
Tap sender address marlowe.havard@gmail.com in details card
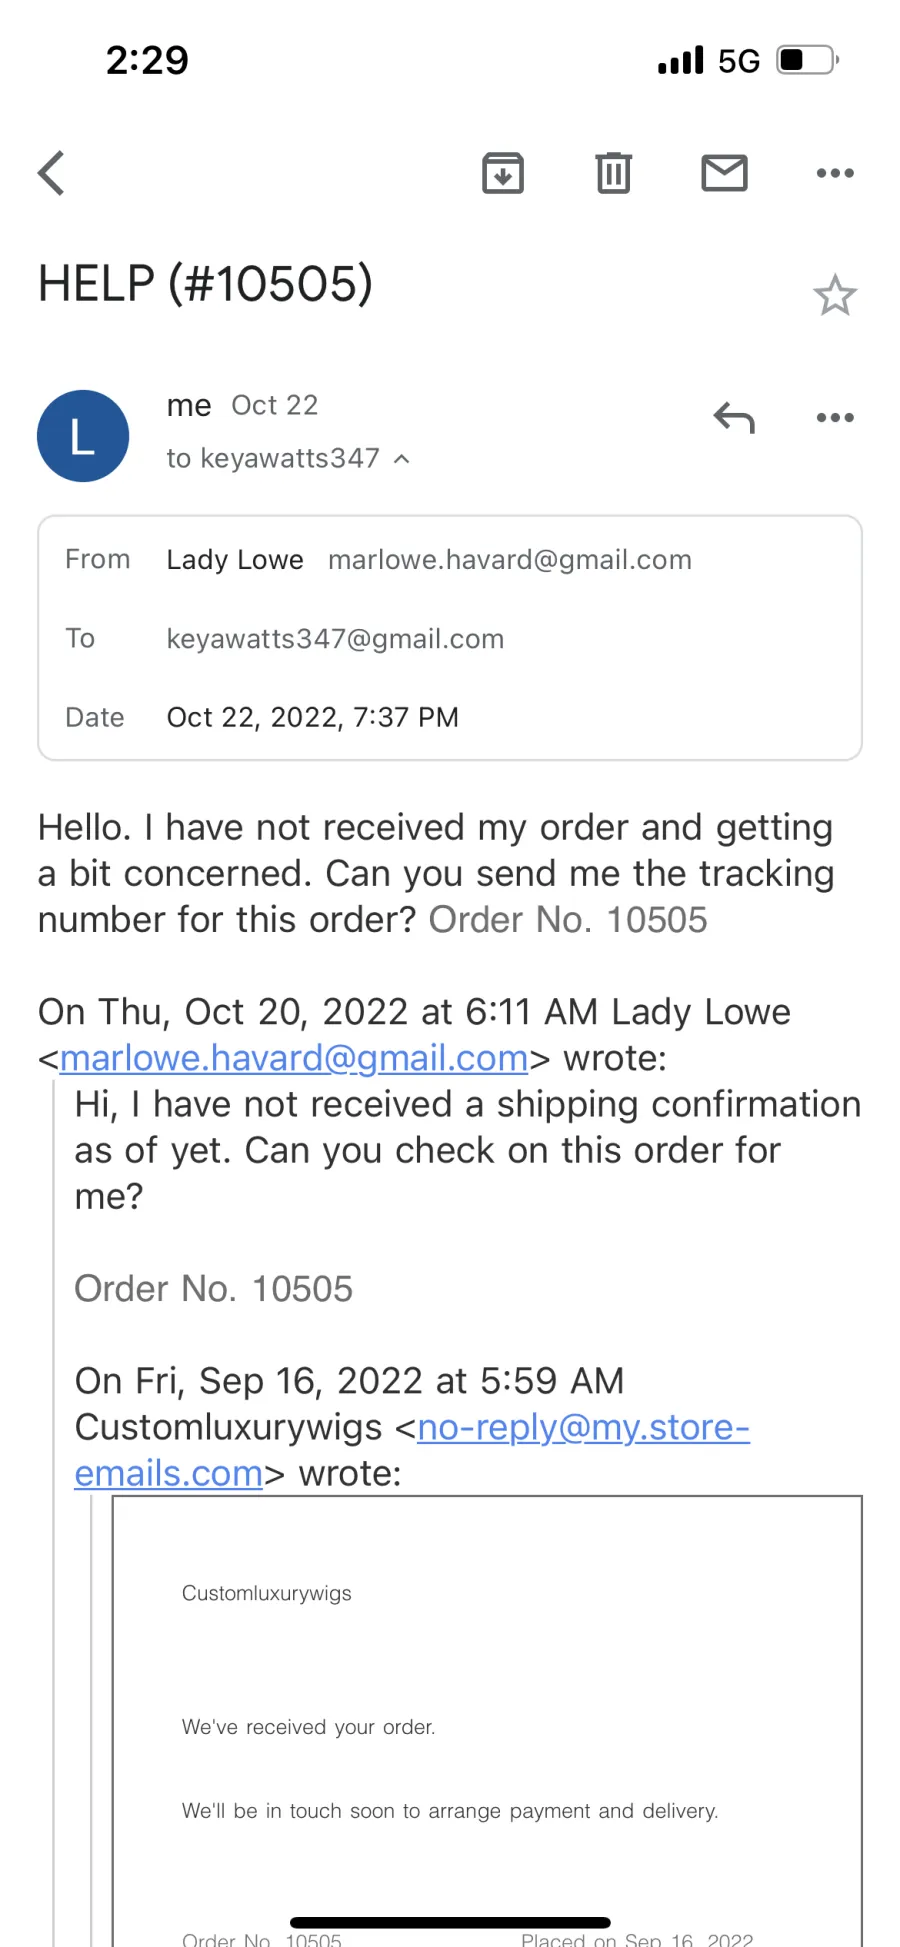(x=510, y=560)
